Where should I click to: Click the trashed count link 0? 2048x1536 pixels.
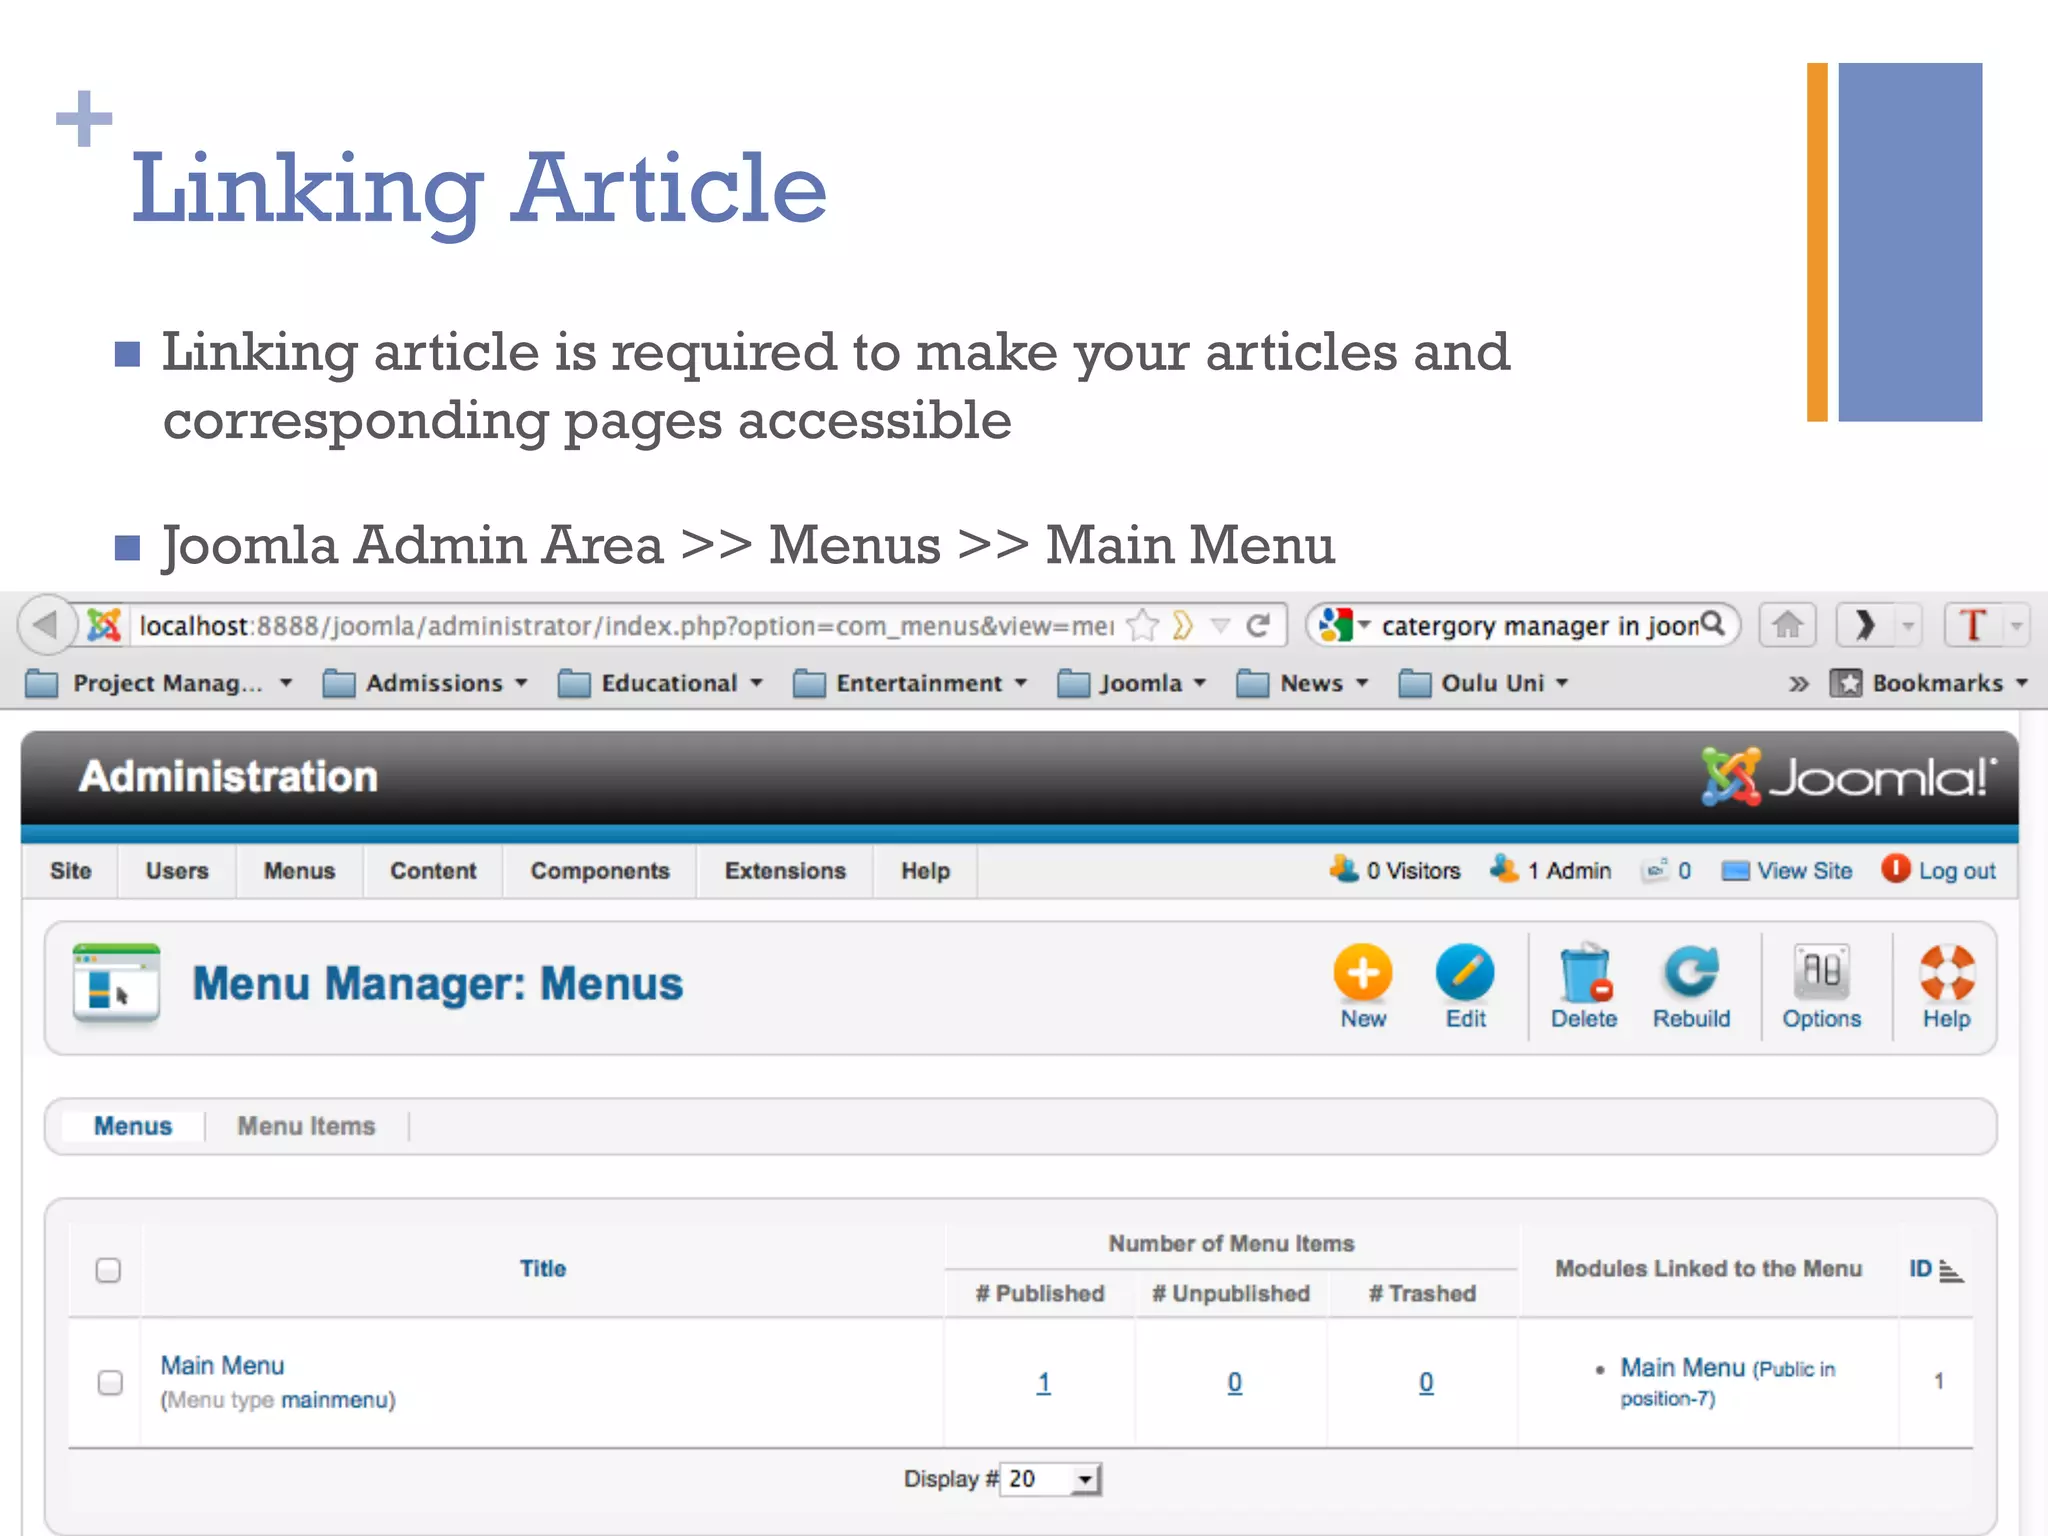1426,1383
